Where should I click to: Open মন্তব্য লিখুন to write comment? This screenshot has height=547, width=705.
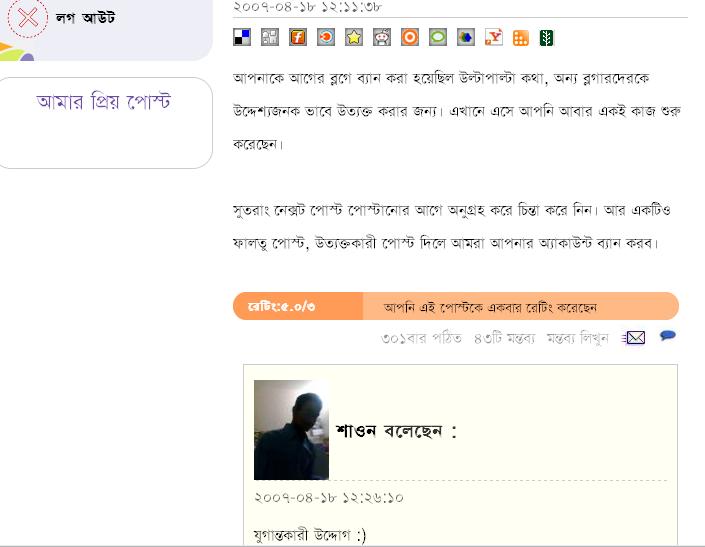pos(577,338)
